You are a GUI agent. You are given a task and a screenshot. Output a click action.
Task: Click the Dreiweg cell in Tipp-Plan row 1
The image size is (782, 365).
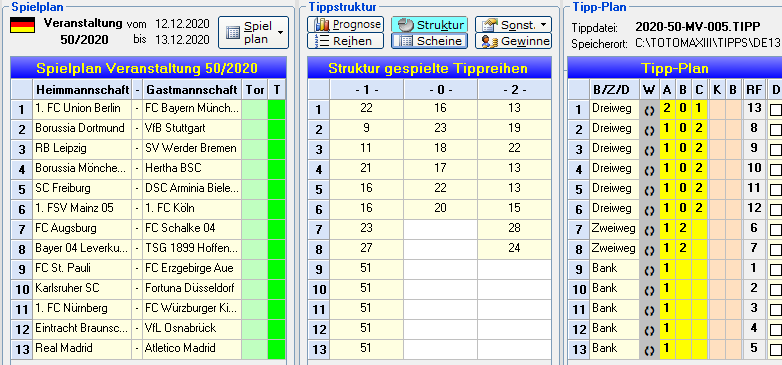click(614, 110)
